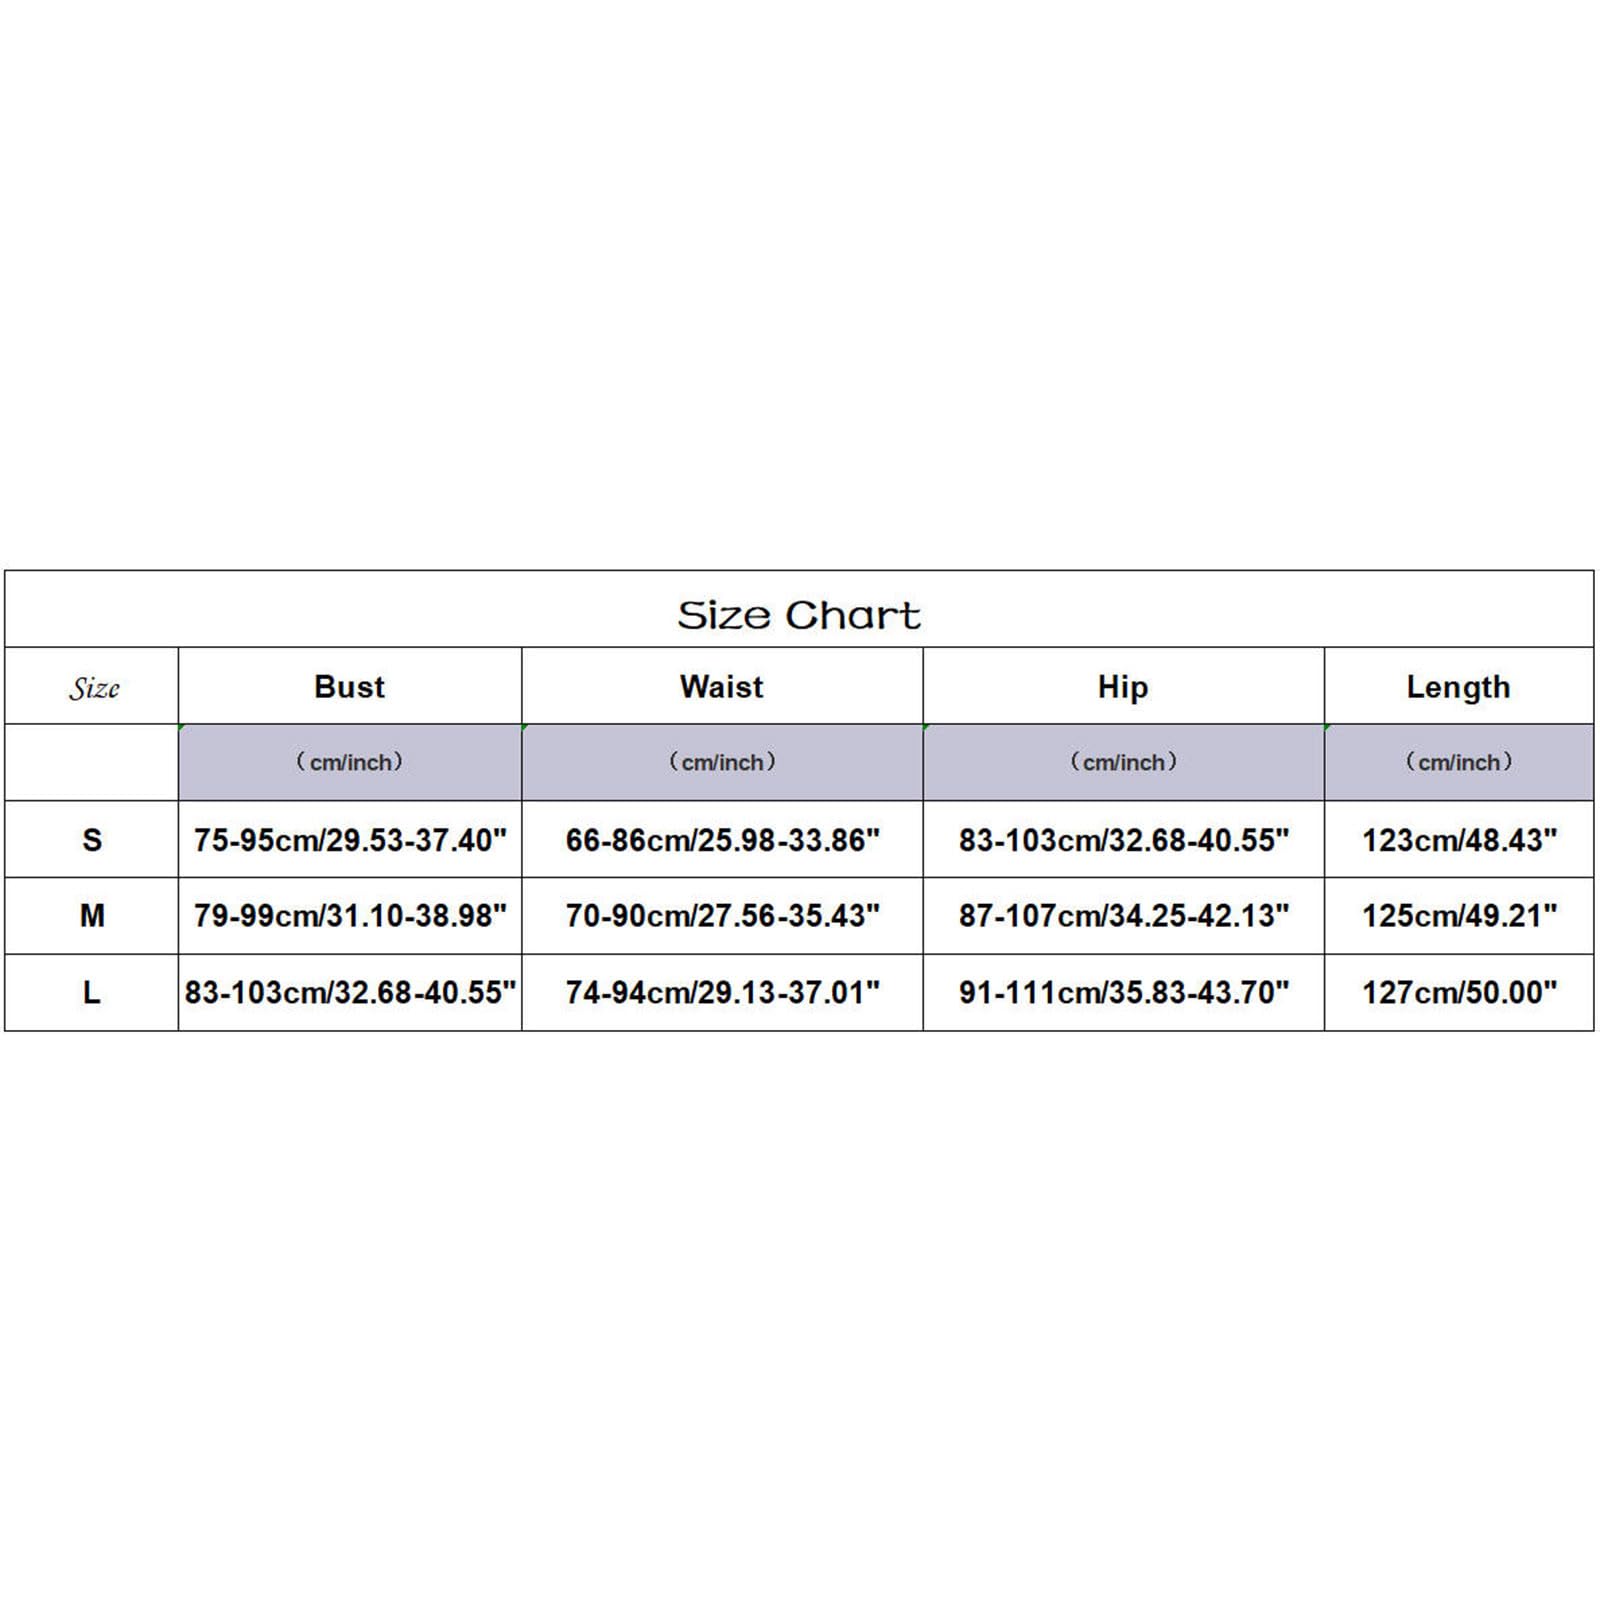
Task: Select hip cell 91-111cm/35.83-43.70"
Action: [x=1123, y=992]
